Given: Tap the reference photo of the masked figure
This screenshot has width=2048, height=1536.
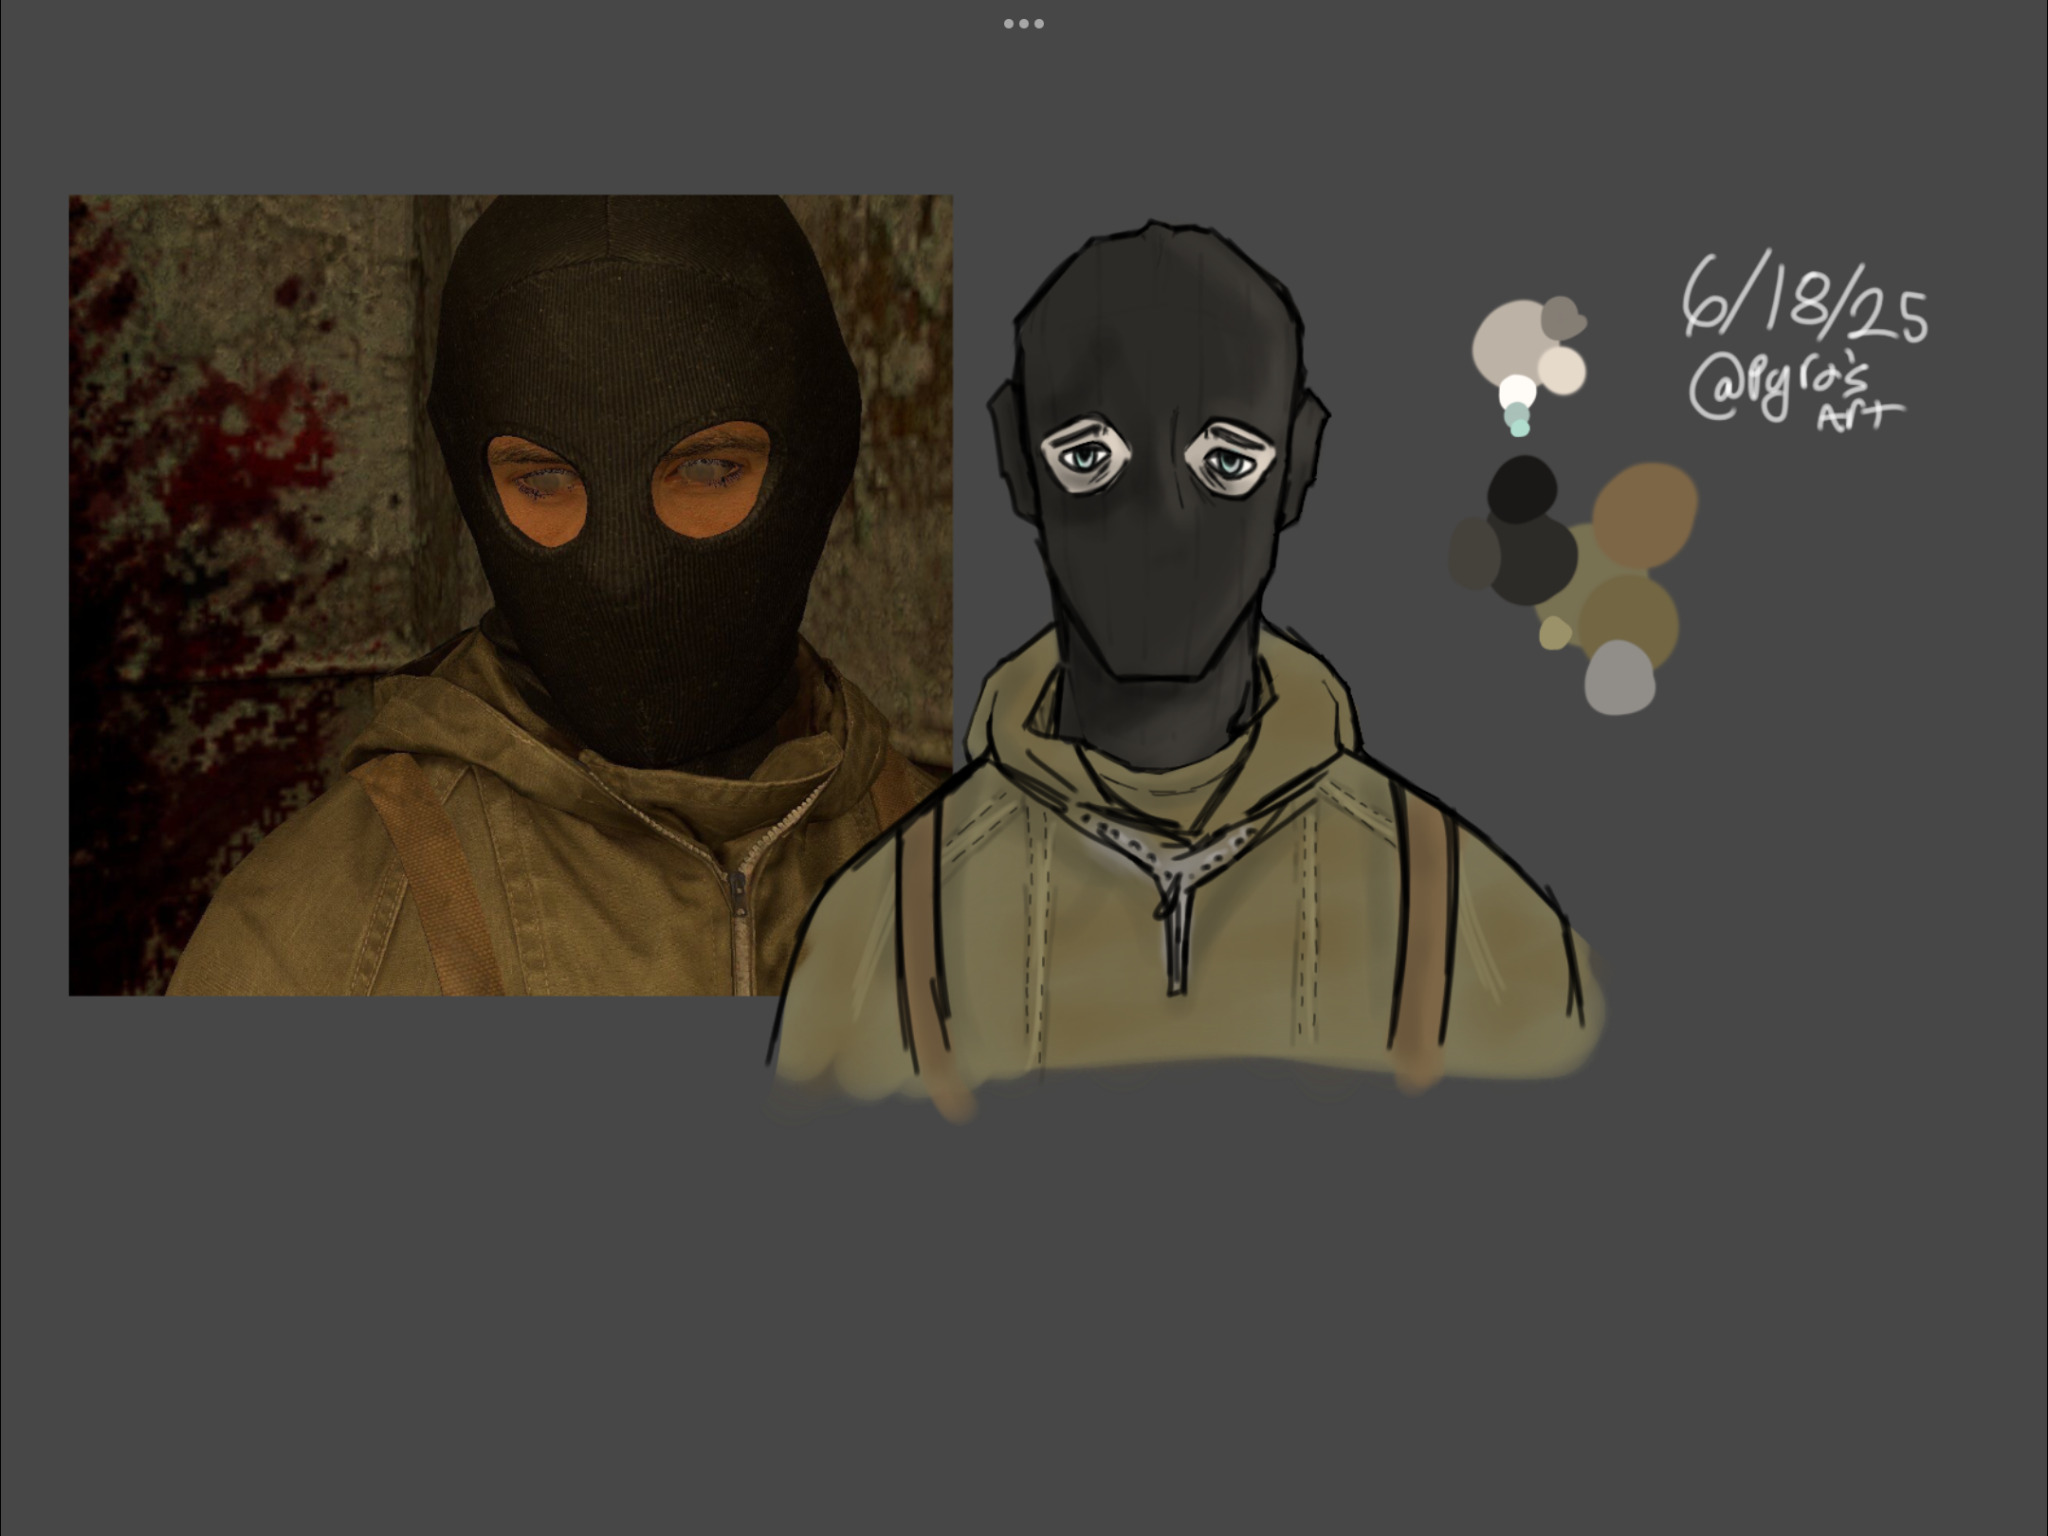Looking at the screenshot, I should click(x=510, y=595).
